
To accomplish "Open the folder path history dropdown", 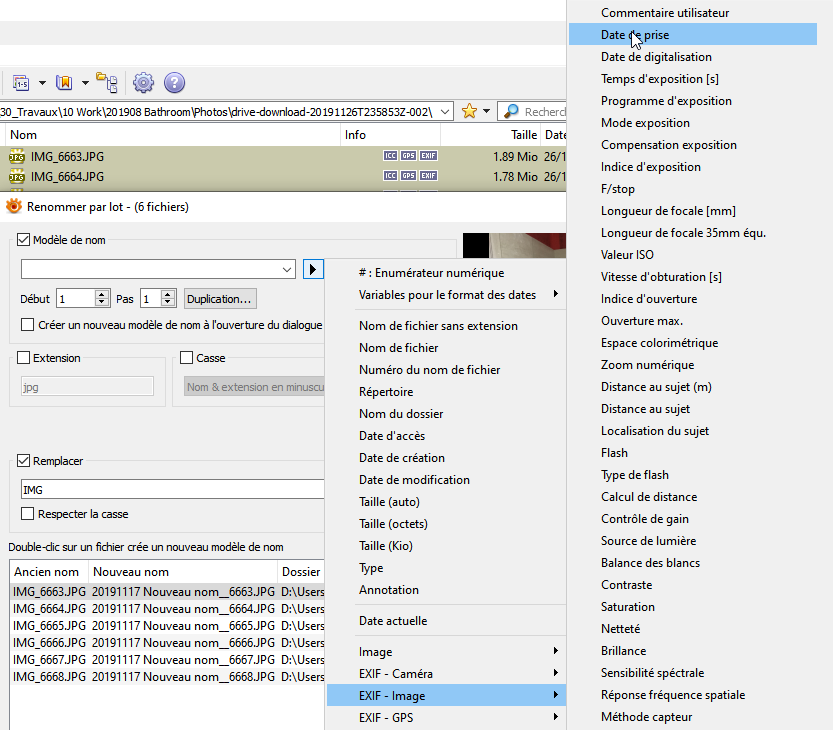I will point(445,111).
